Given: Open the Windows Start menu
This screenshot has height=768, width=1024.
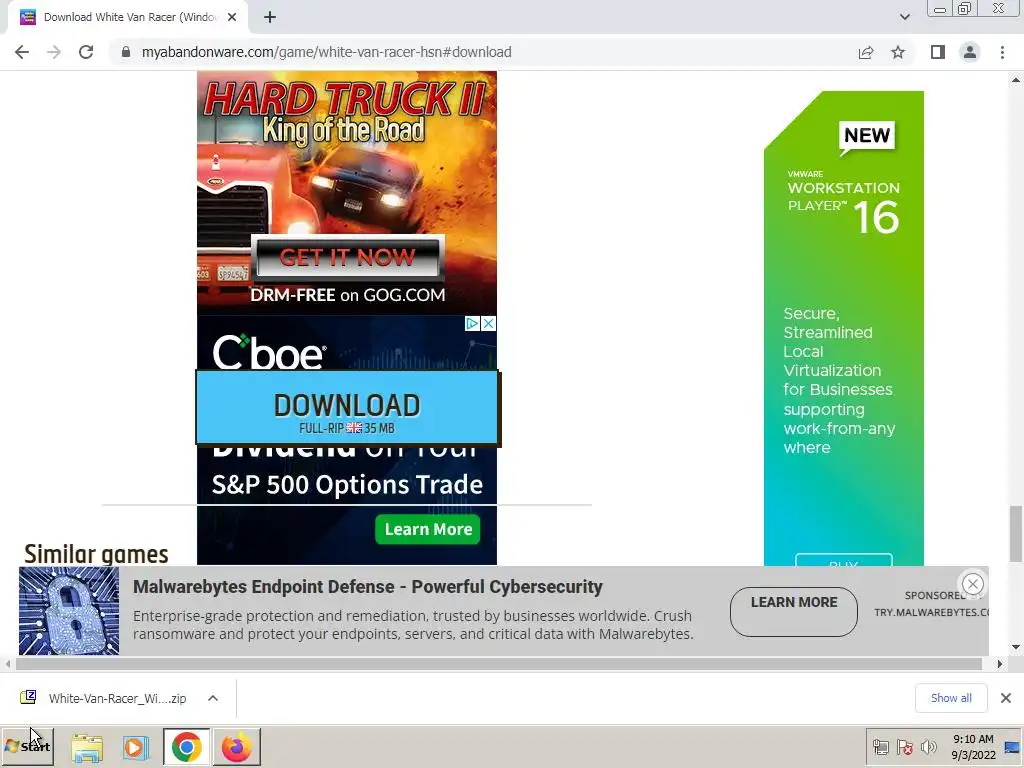Looking at the screenshot, I should tap(27, 746).
